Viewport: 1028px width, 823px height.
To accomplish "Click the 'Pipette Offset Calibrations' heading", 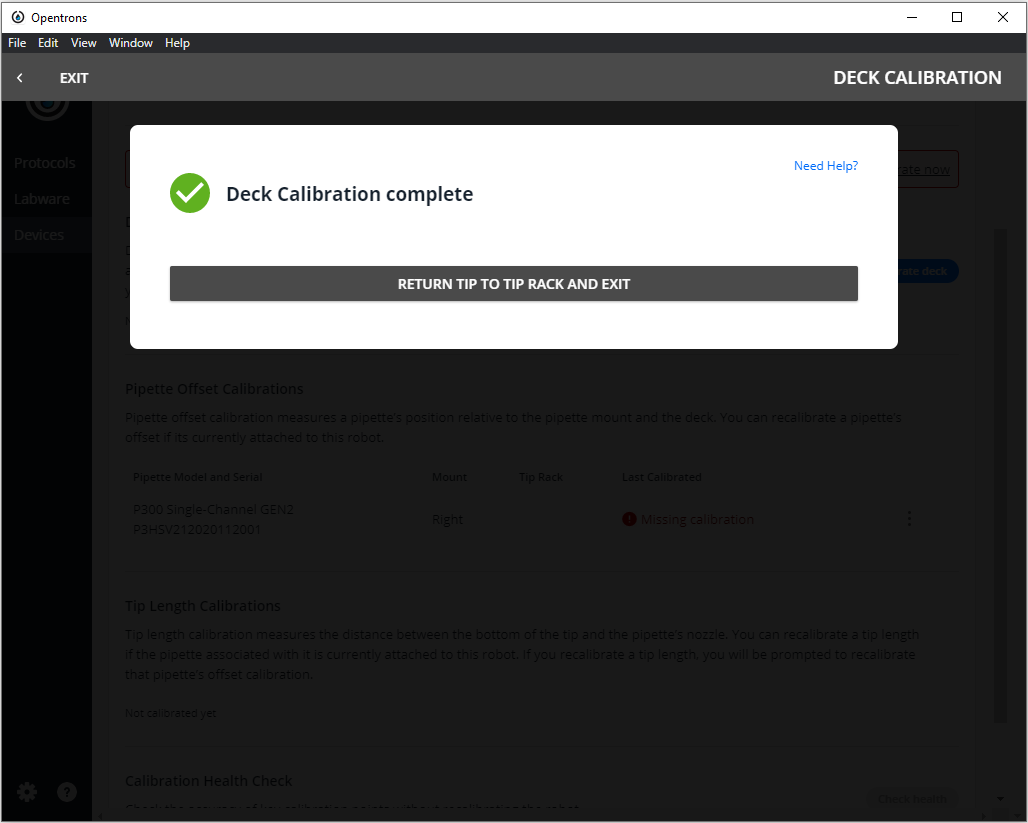I will click(214, 389).
